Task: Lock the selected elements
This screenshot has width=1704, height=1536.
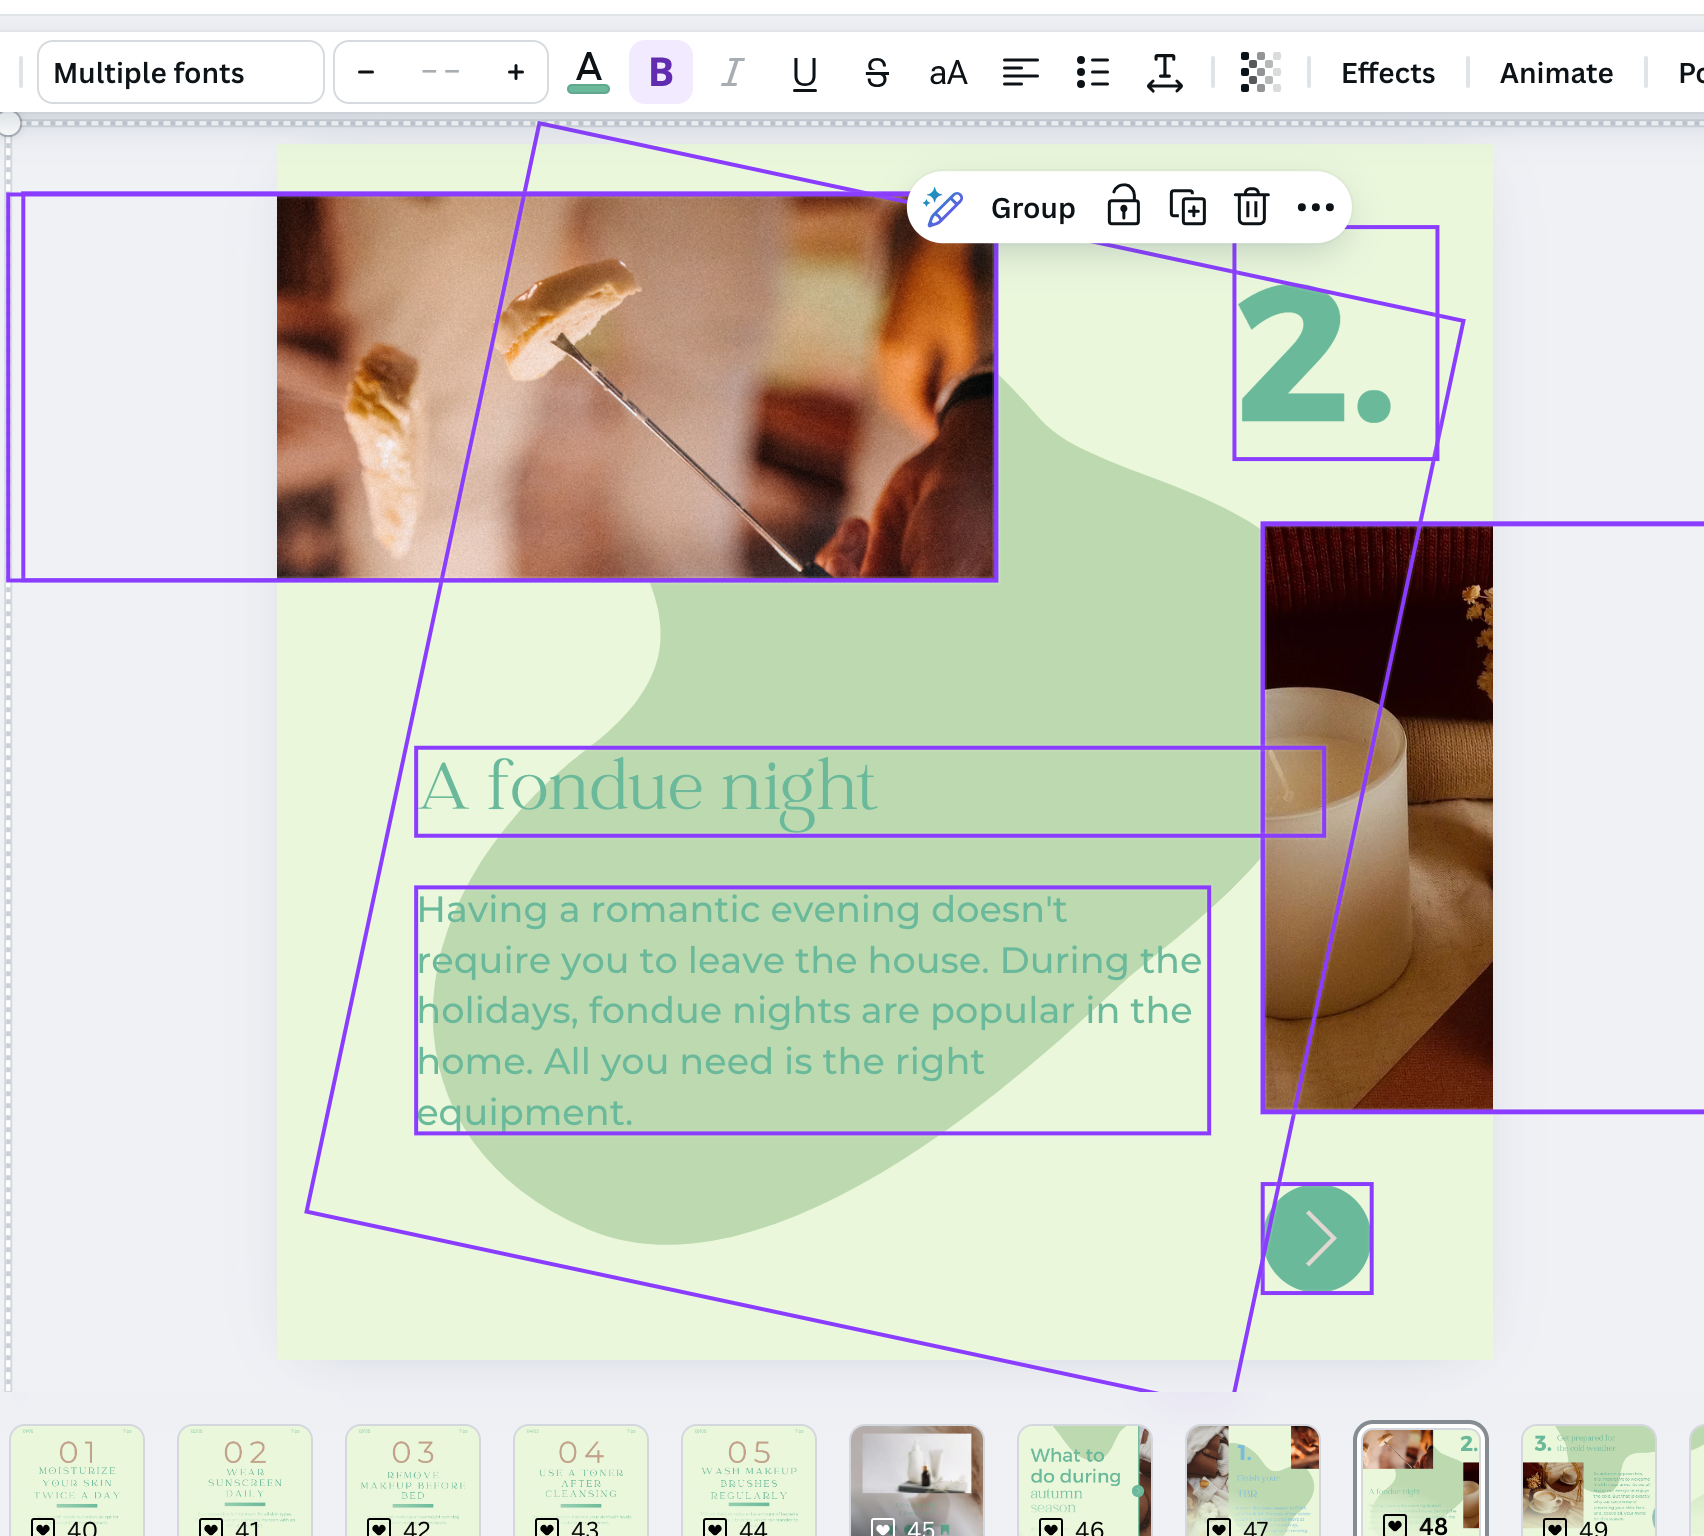Action: (x=1124, y=208)
